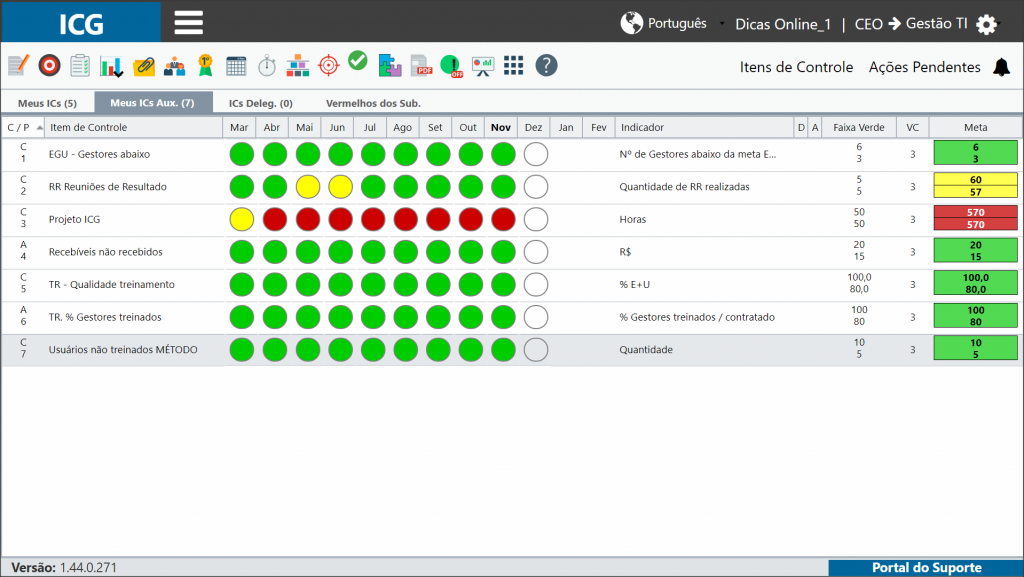Select TR. % Gestores treinados item

pyautogui.click(x=105, y=317)
